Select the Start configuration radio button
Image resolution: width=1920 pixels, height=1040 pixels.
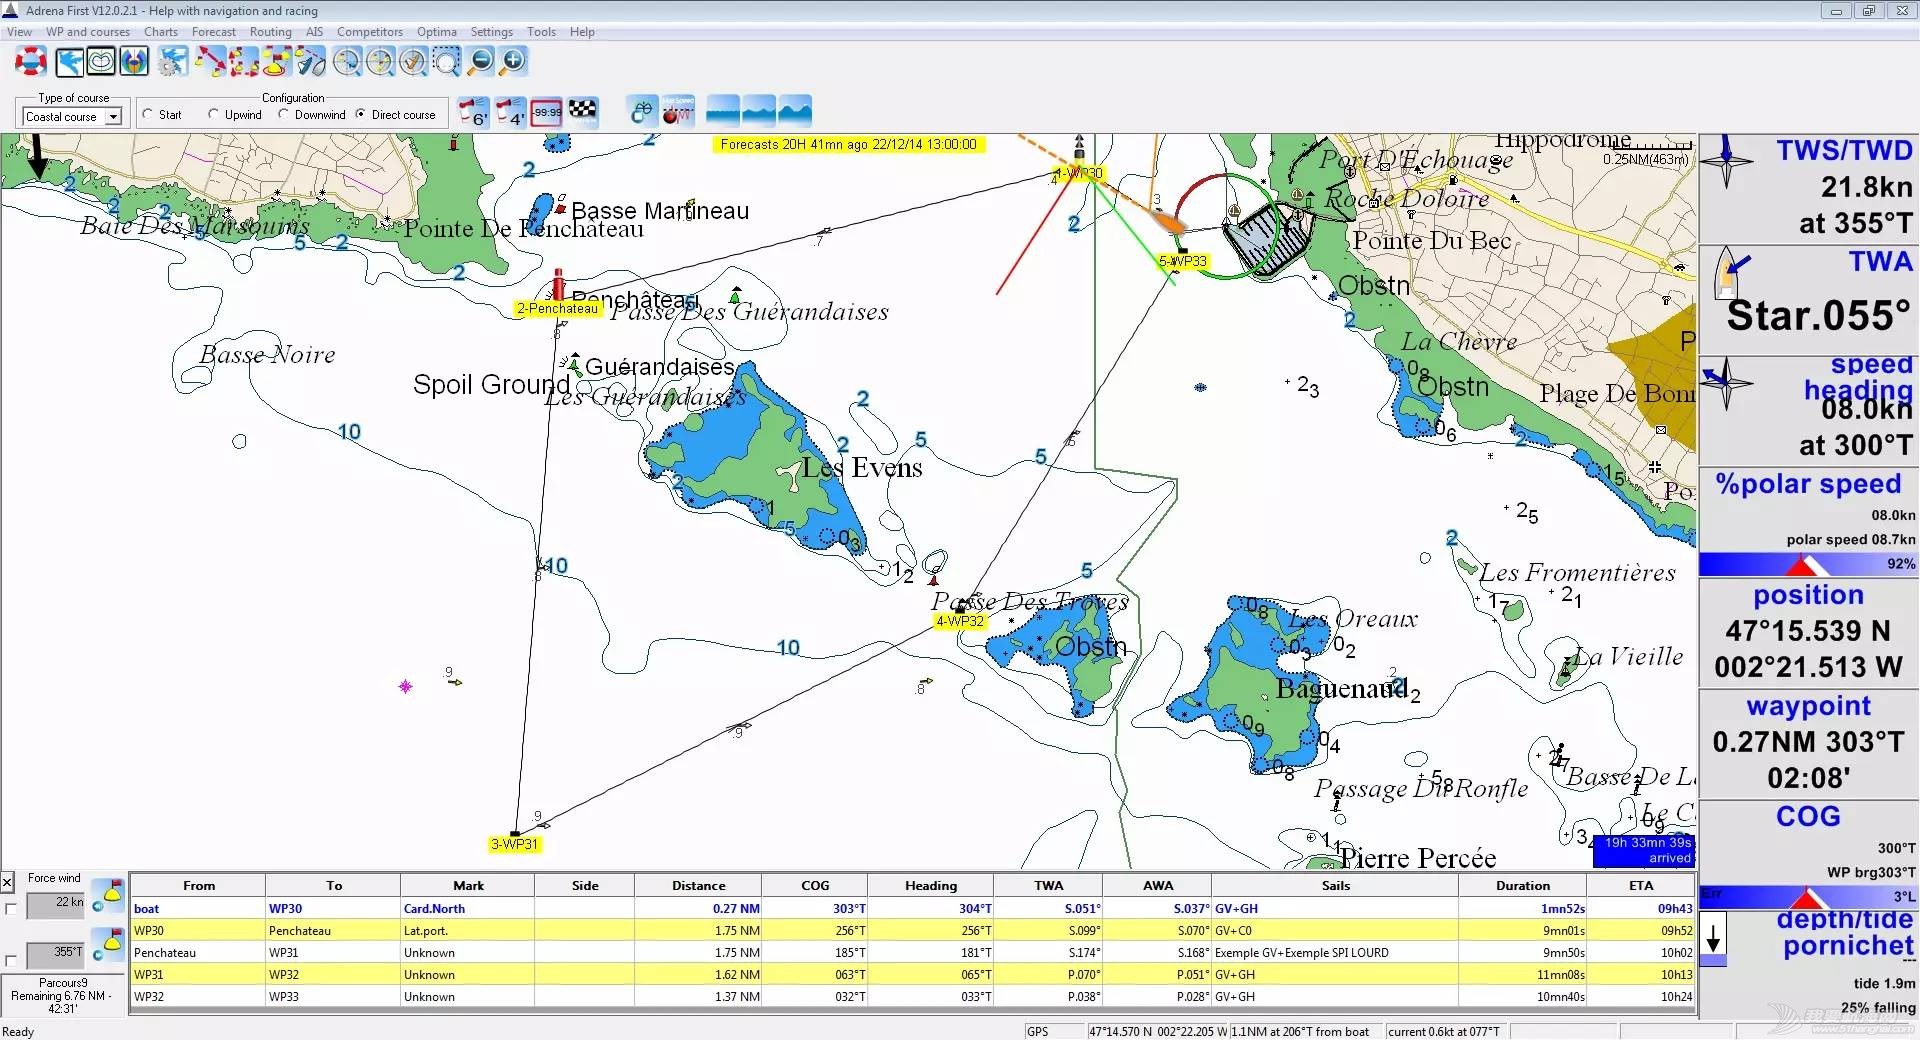[148, 114]
